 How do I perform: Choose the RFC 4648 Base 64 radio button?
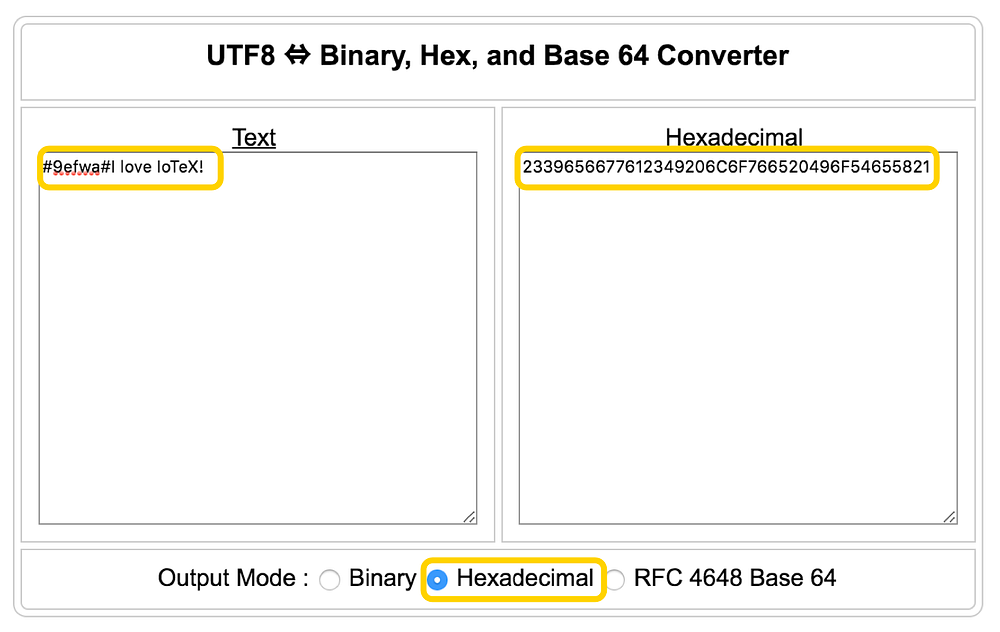point(616,579)
